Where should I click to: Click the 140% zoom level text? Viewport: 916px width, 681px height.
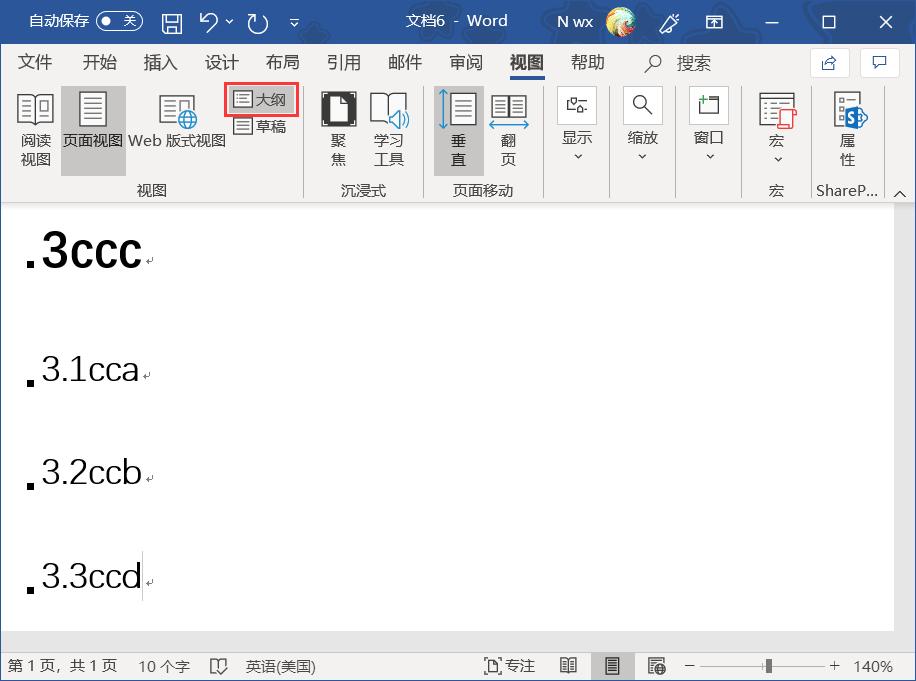click(873, 666)
